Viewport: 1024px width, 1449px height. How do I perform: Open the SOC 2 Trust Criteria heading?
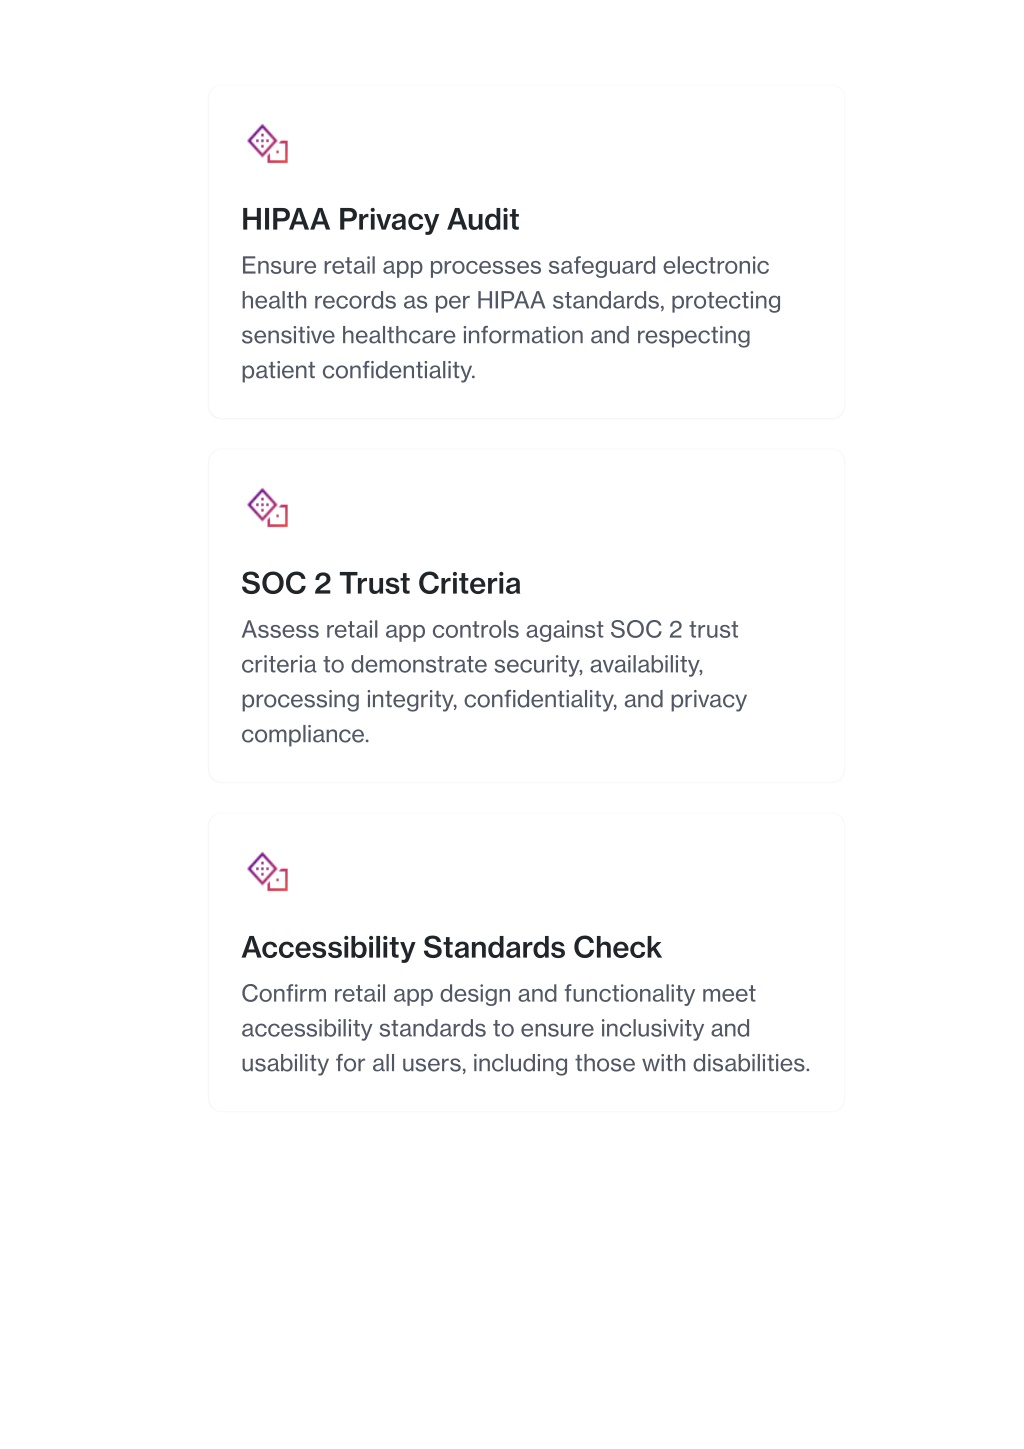[381, 583]
